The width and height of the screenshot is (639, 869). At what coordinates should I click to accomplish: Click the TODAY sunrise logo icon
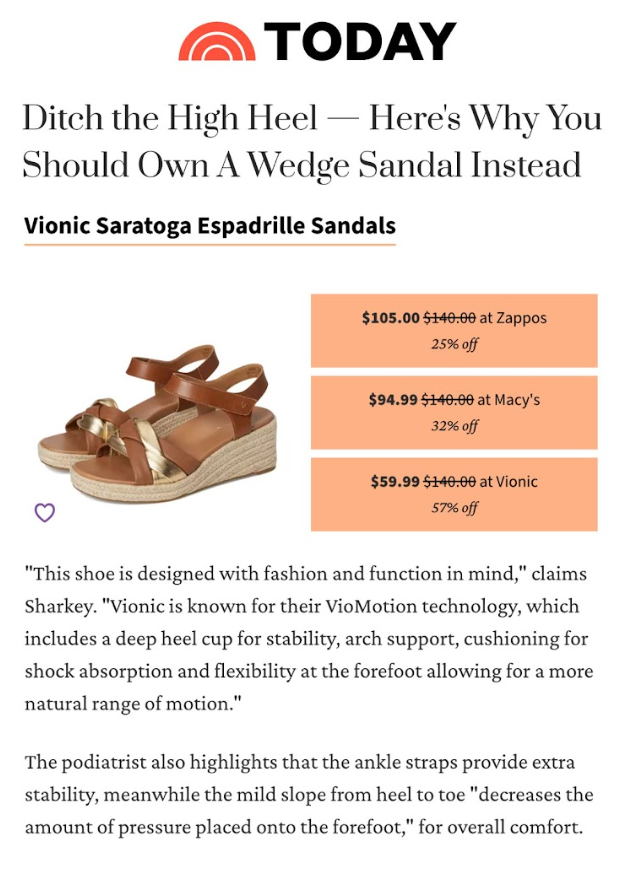216,42
